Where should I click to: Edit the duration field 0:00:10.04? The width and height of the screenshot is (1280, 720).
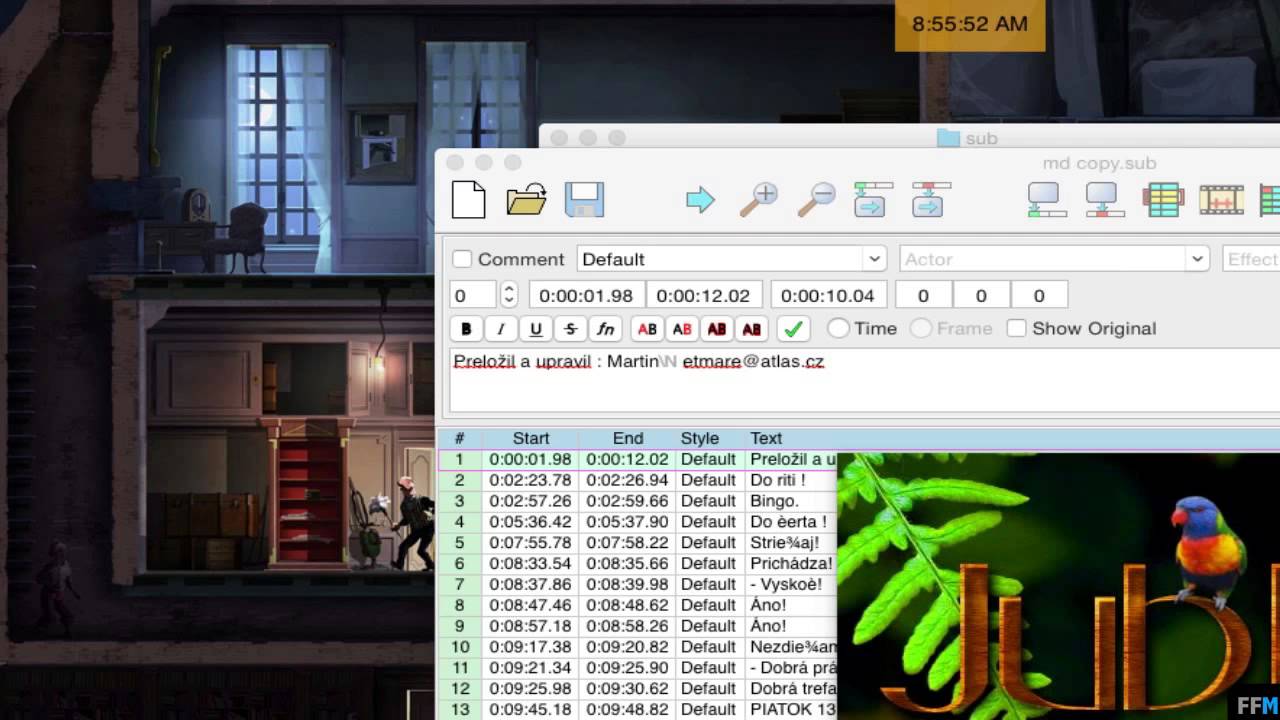click(x=827, y=295)
